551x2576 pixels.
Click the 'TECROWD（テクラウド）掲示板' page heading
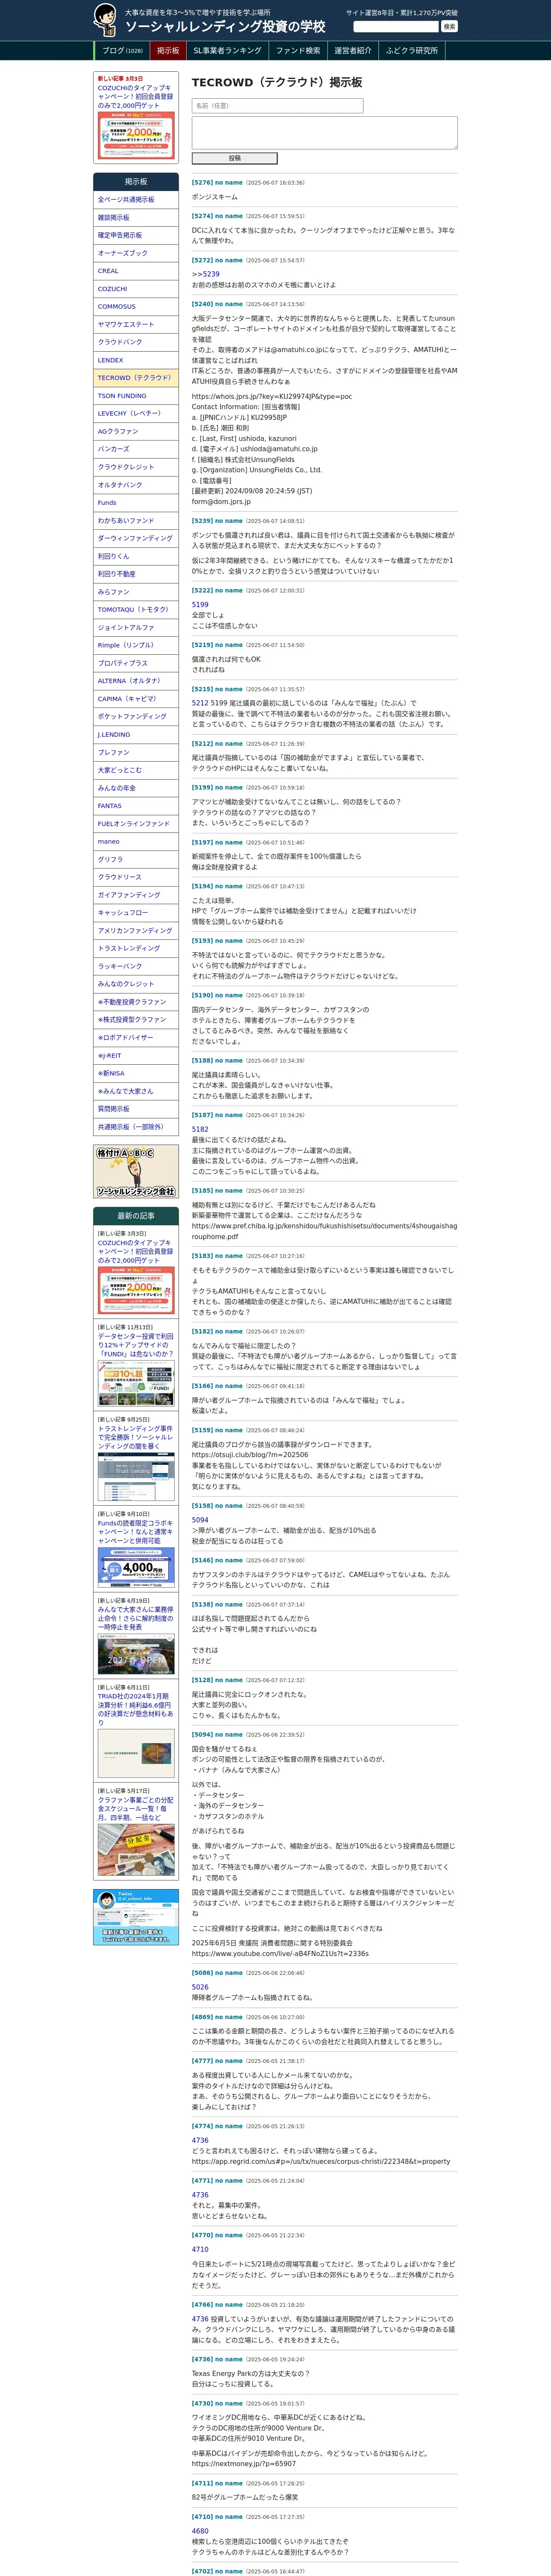[277, 82]
